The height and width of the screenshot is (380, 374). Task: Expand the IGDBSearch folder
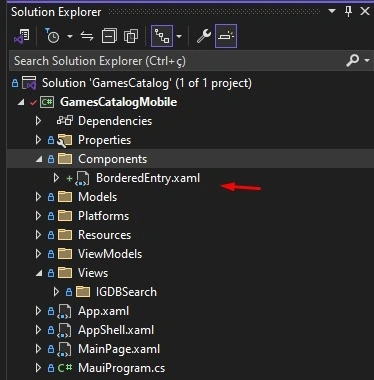coord(56,292)
